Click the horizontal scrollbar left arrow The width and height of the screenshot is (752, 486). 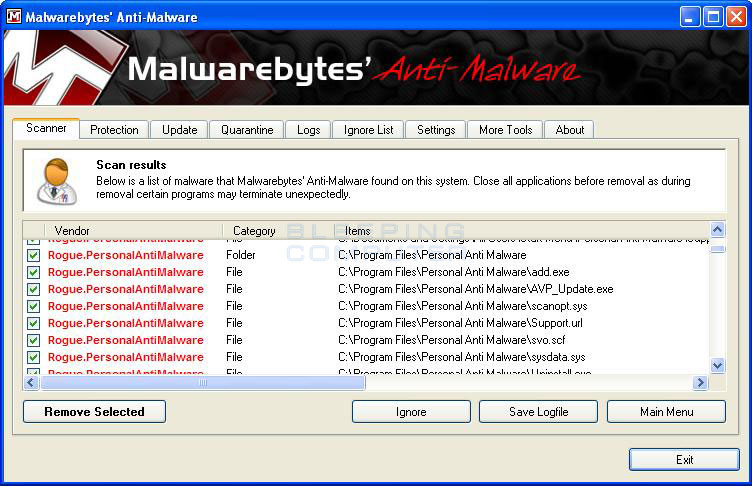(x=31, y=382)
